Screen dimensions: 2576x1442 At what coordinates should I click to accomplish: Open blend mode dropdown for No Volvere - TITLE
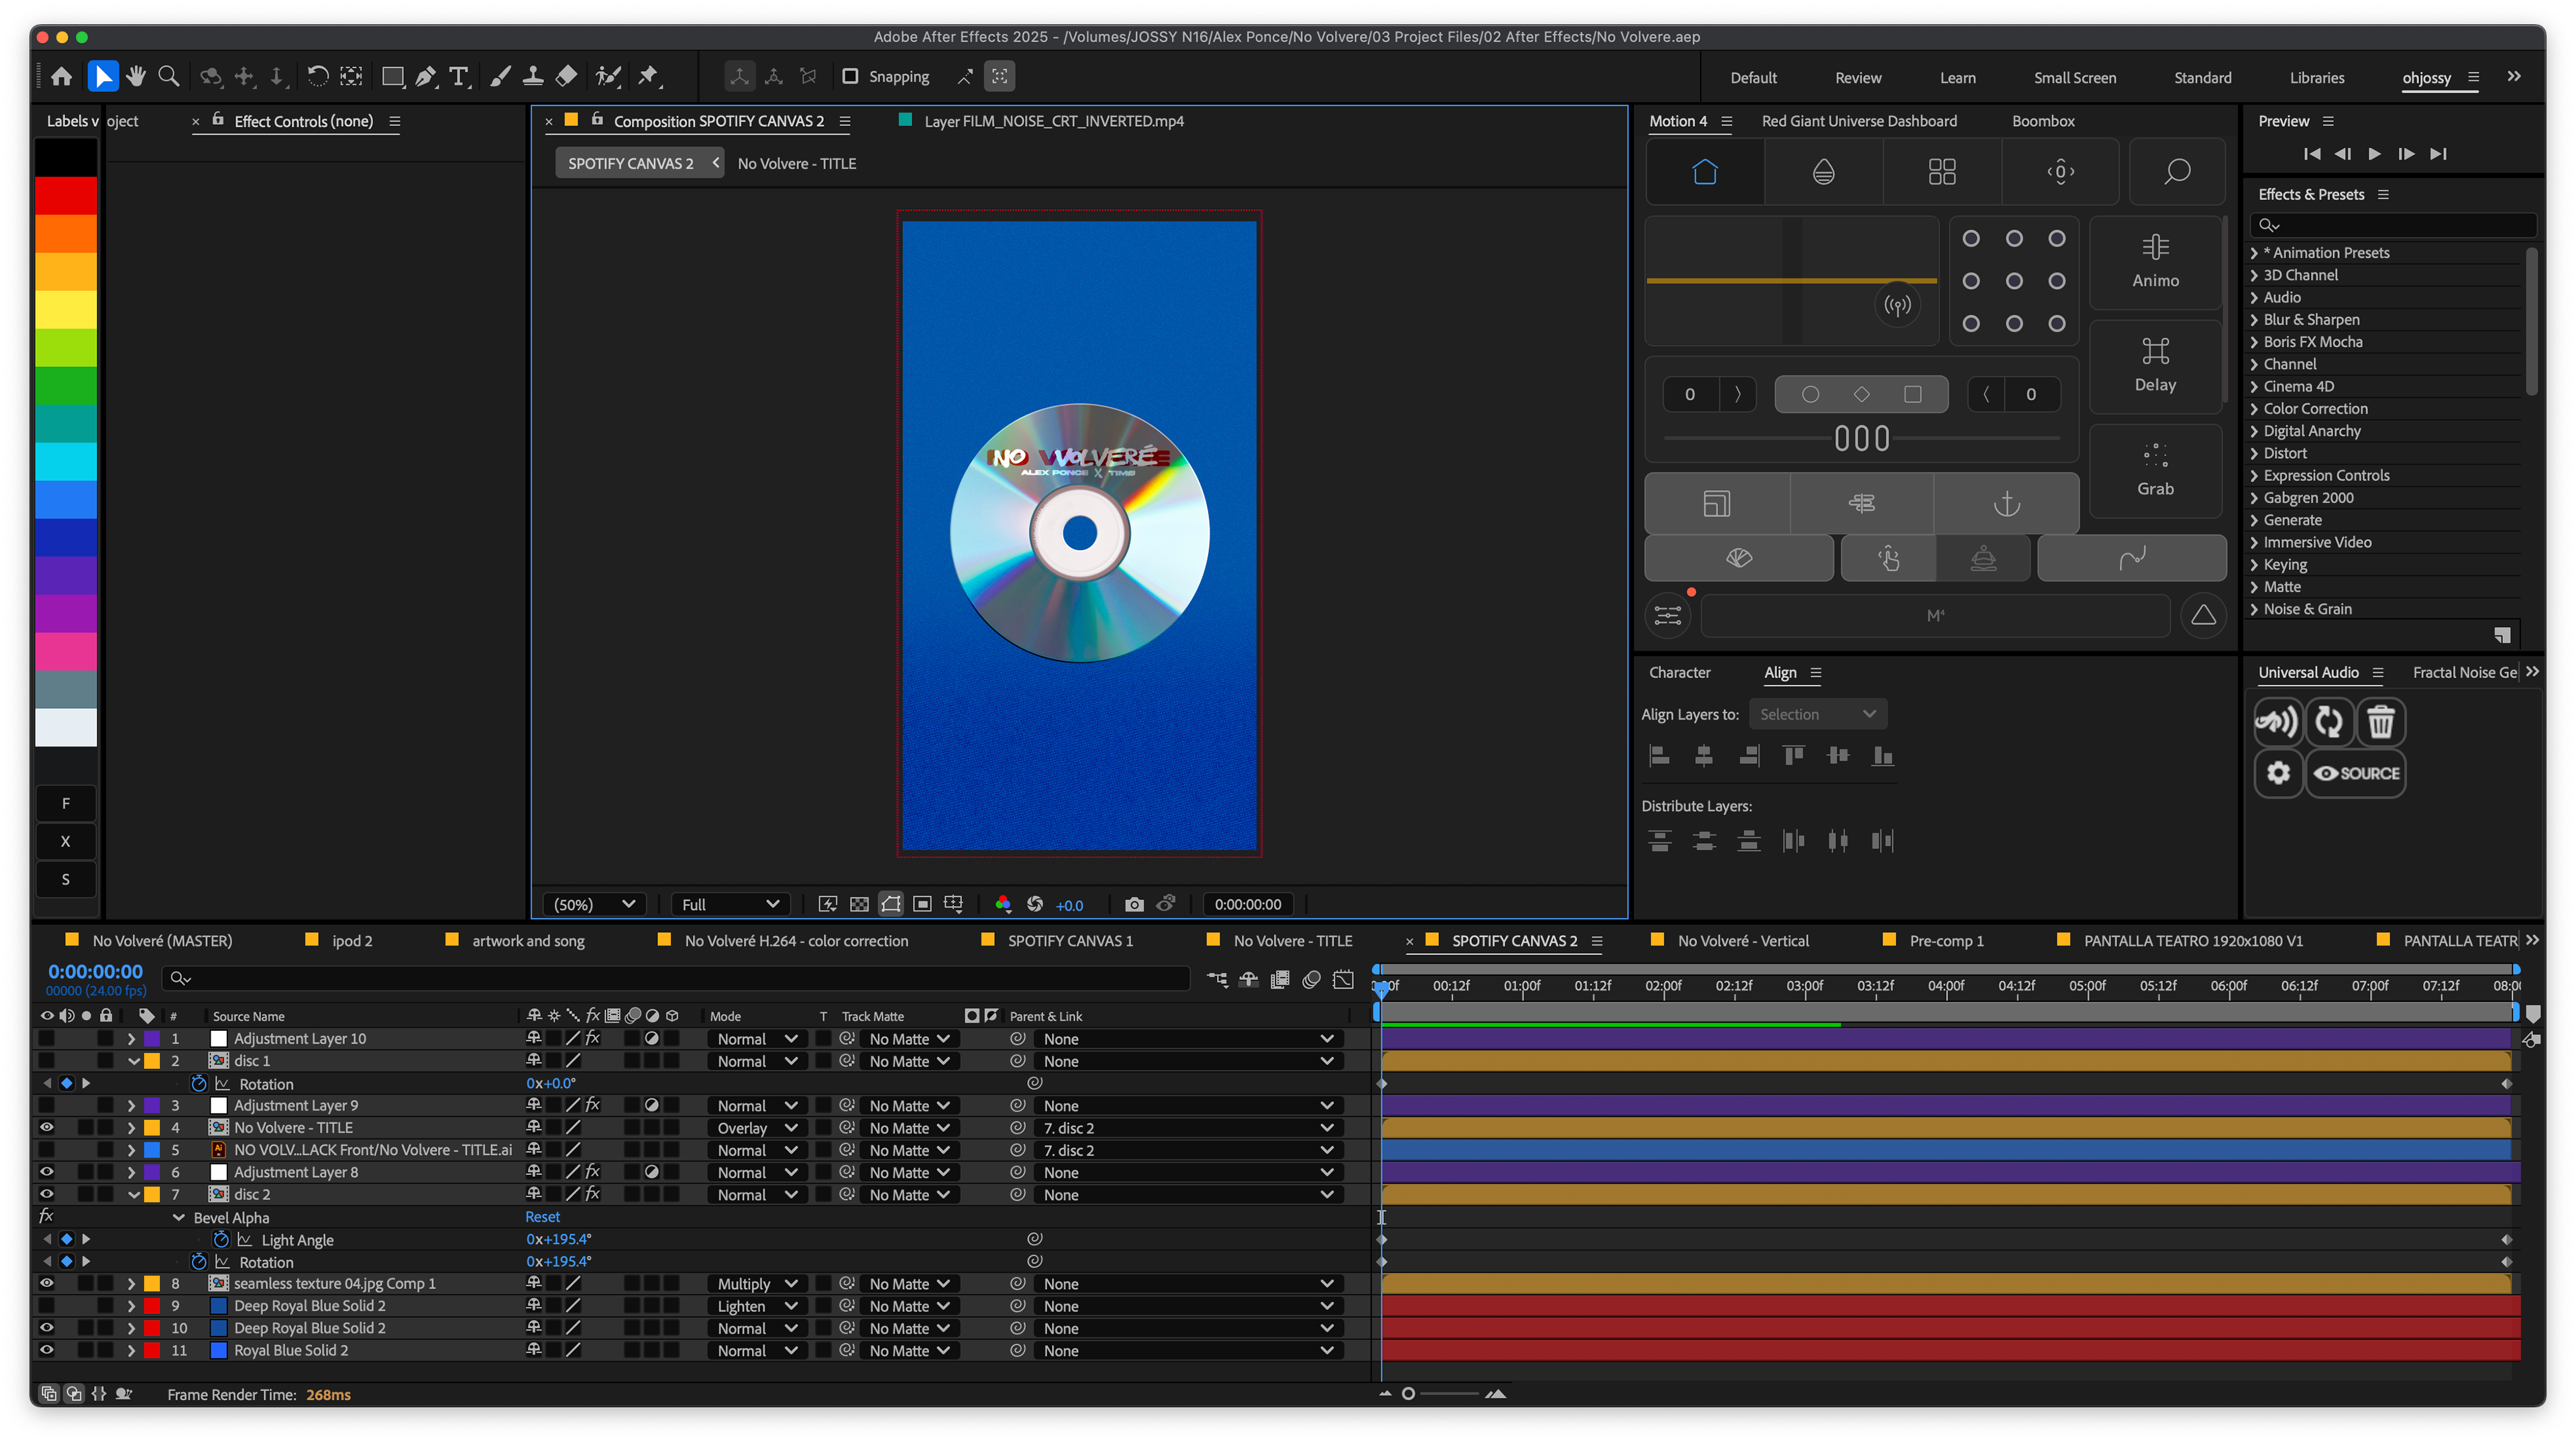tap(757, 1127)
